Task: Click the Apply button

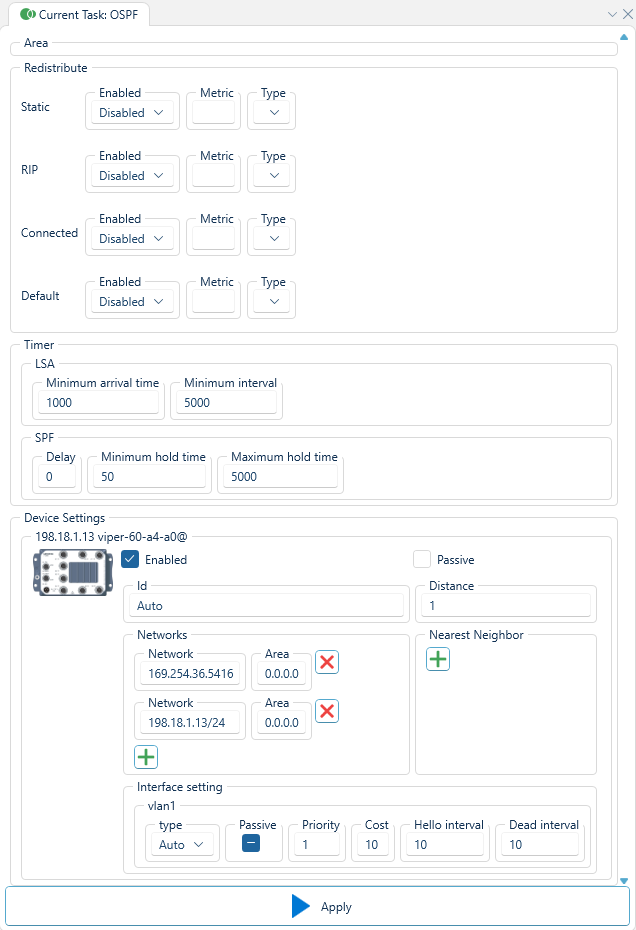Action: [x=317, y=906]
